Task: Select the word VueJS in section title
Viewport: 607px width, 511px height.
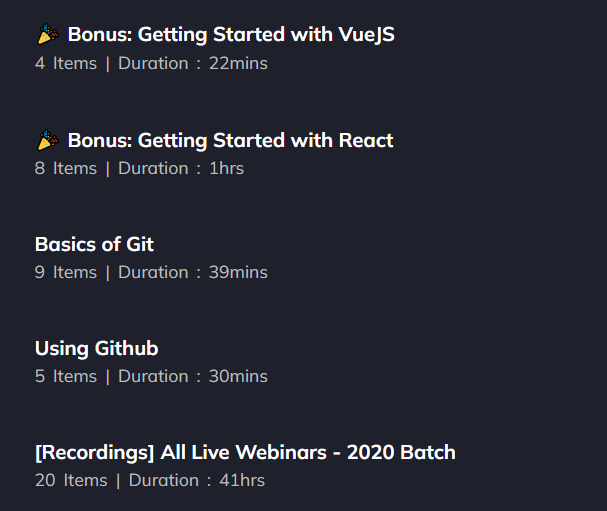Action: pyautogui.click(x=366, y=34)
